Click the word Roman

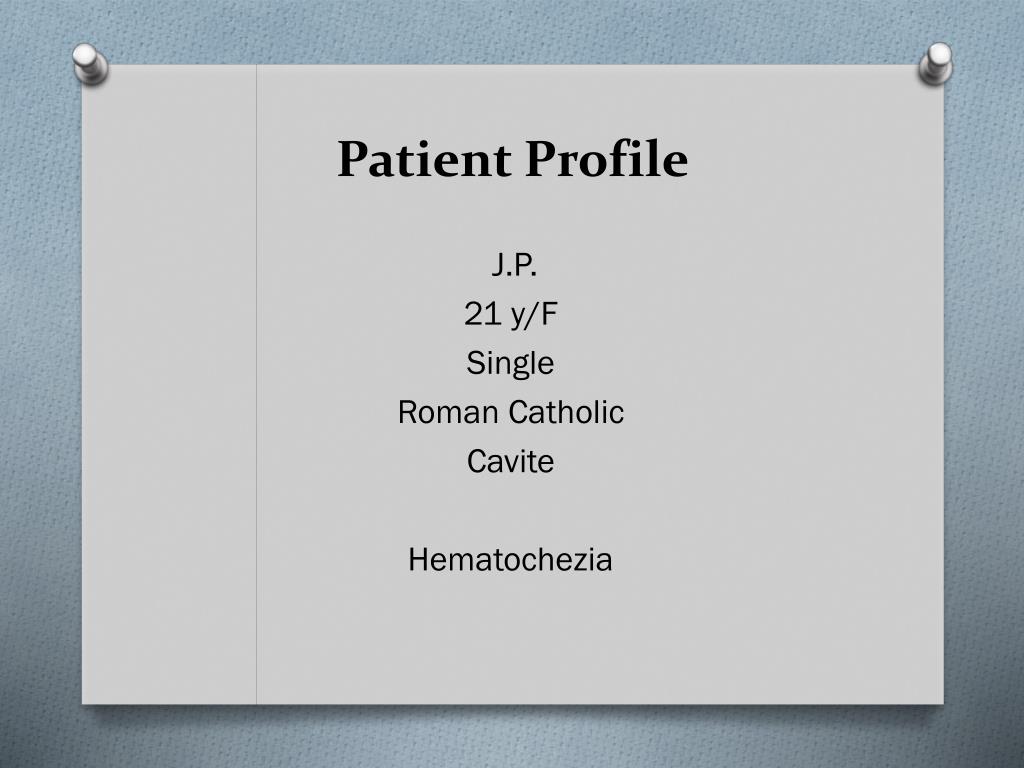(449, 412)
